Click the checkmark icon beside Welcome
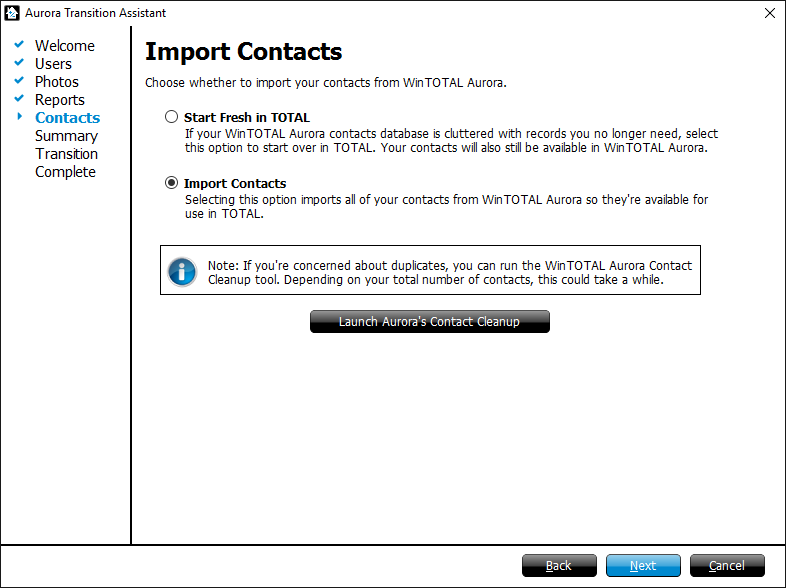Viewport: 786px width, 588px height. click(x=19, y=45)
